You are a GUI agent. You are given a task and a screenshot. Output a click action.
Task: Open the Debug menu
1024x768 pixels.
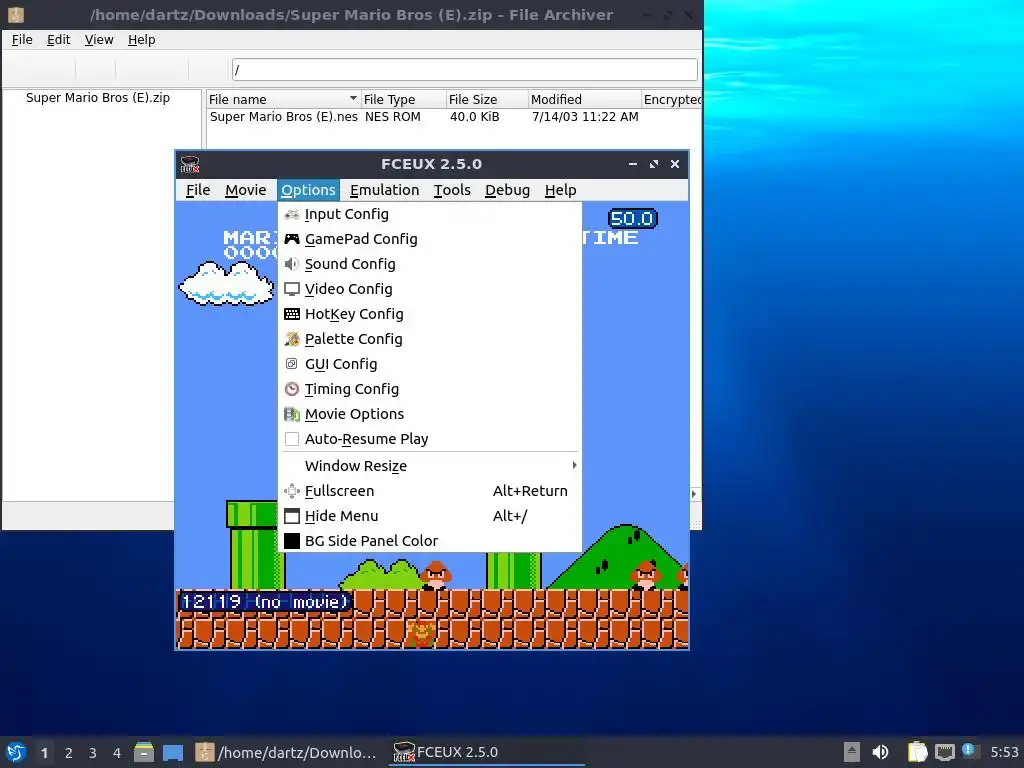point(507,190)
